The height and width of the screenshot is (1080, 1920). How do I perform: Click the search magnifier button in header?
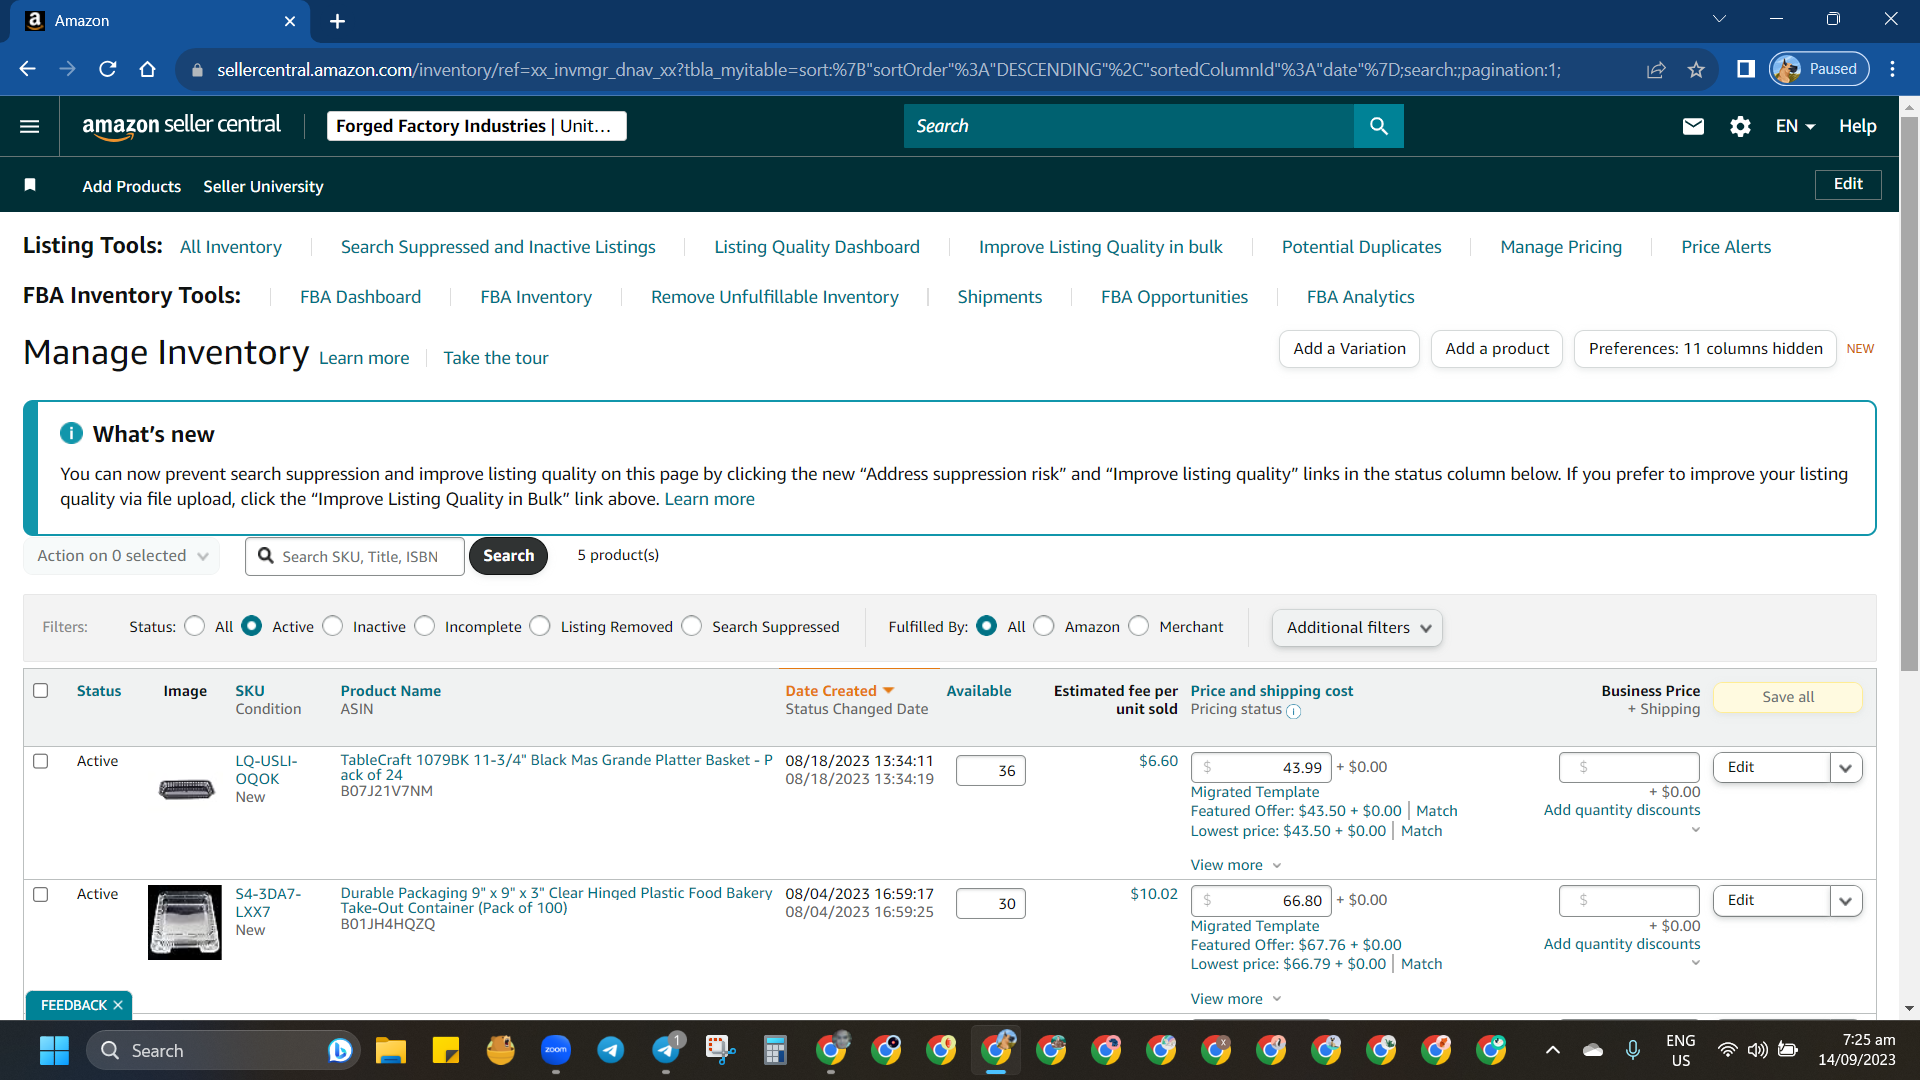1379,126
